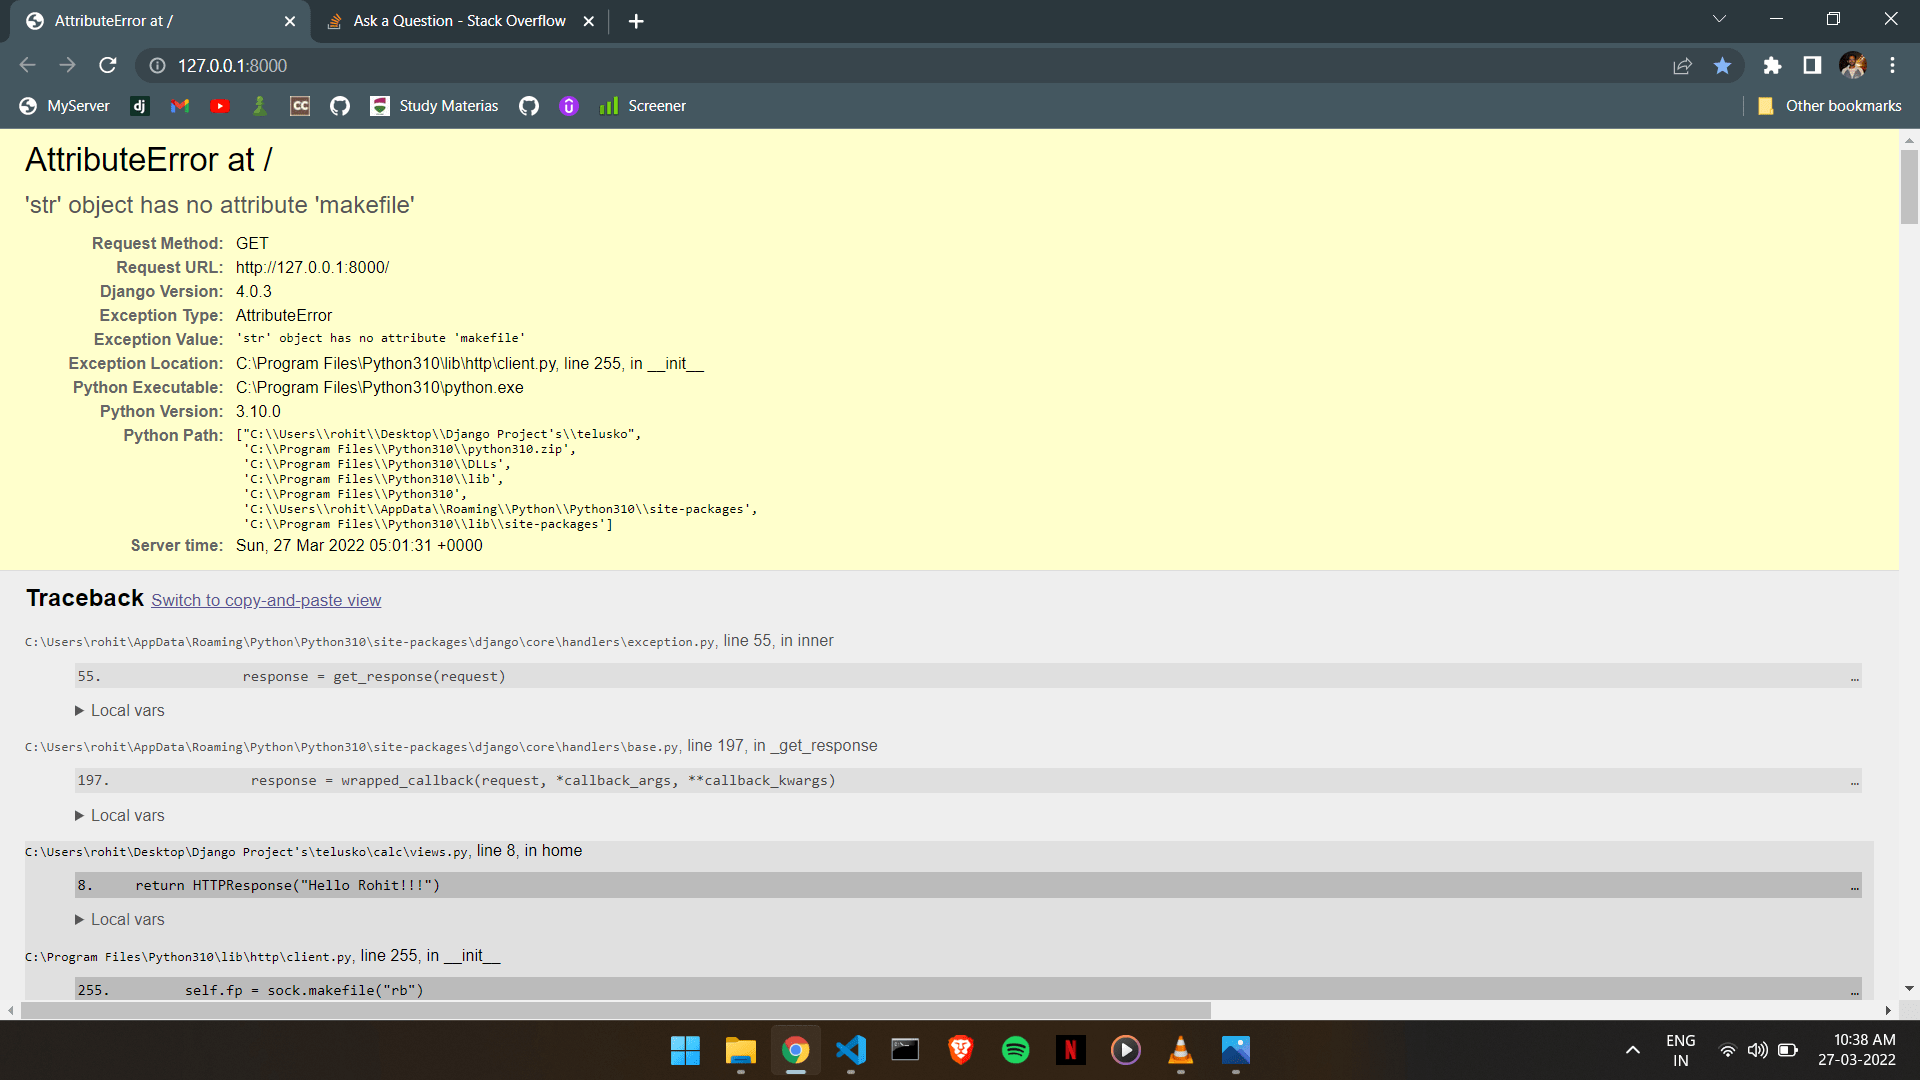Click the share page icon

coord(1682,65)
